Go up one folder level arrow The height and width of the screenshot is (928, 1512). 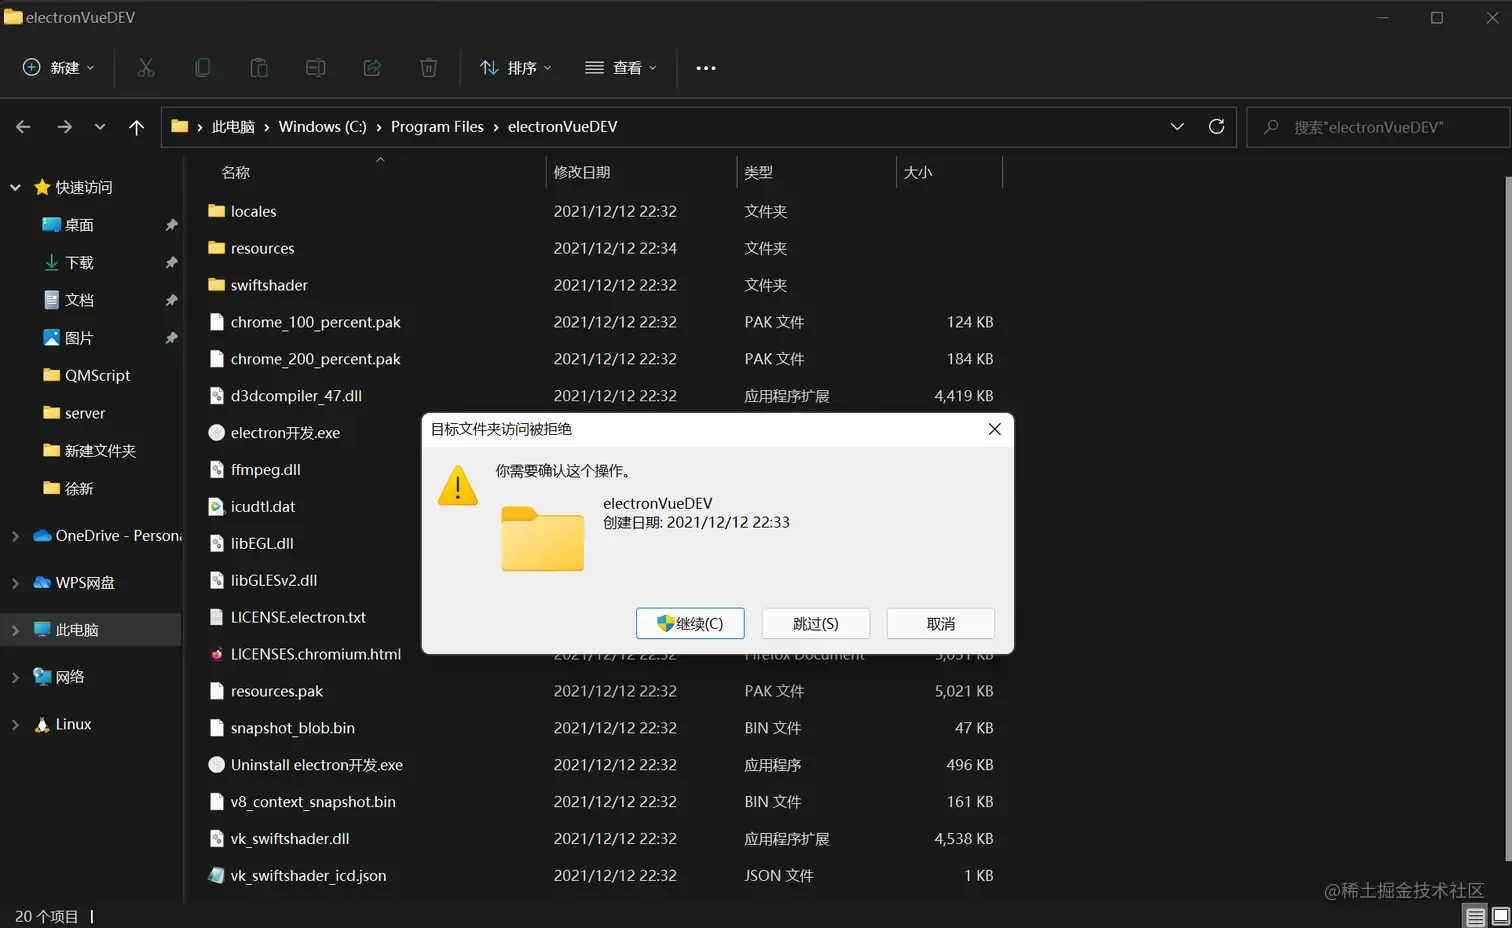137,127
